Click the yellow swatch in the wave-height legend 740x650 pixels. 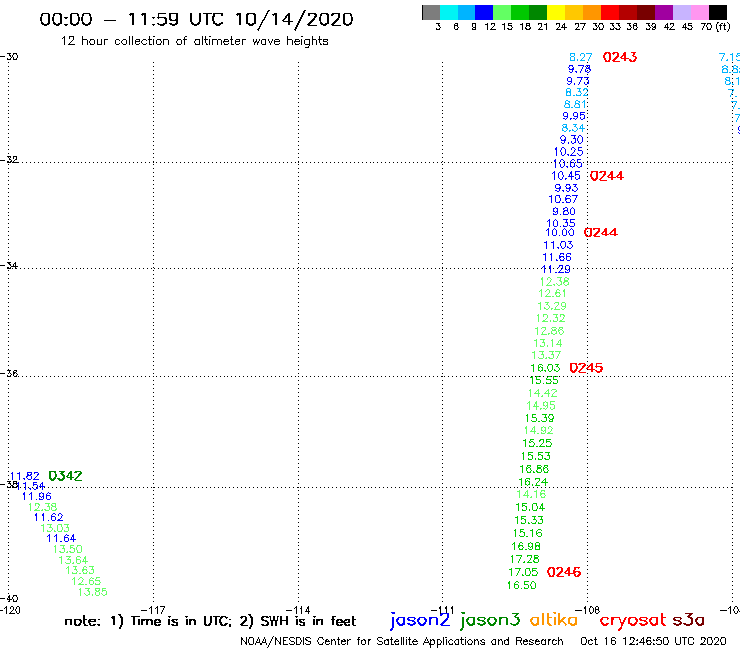[x=556, y=12]
